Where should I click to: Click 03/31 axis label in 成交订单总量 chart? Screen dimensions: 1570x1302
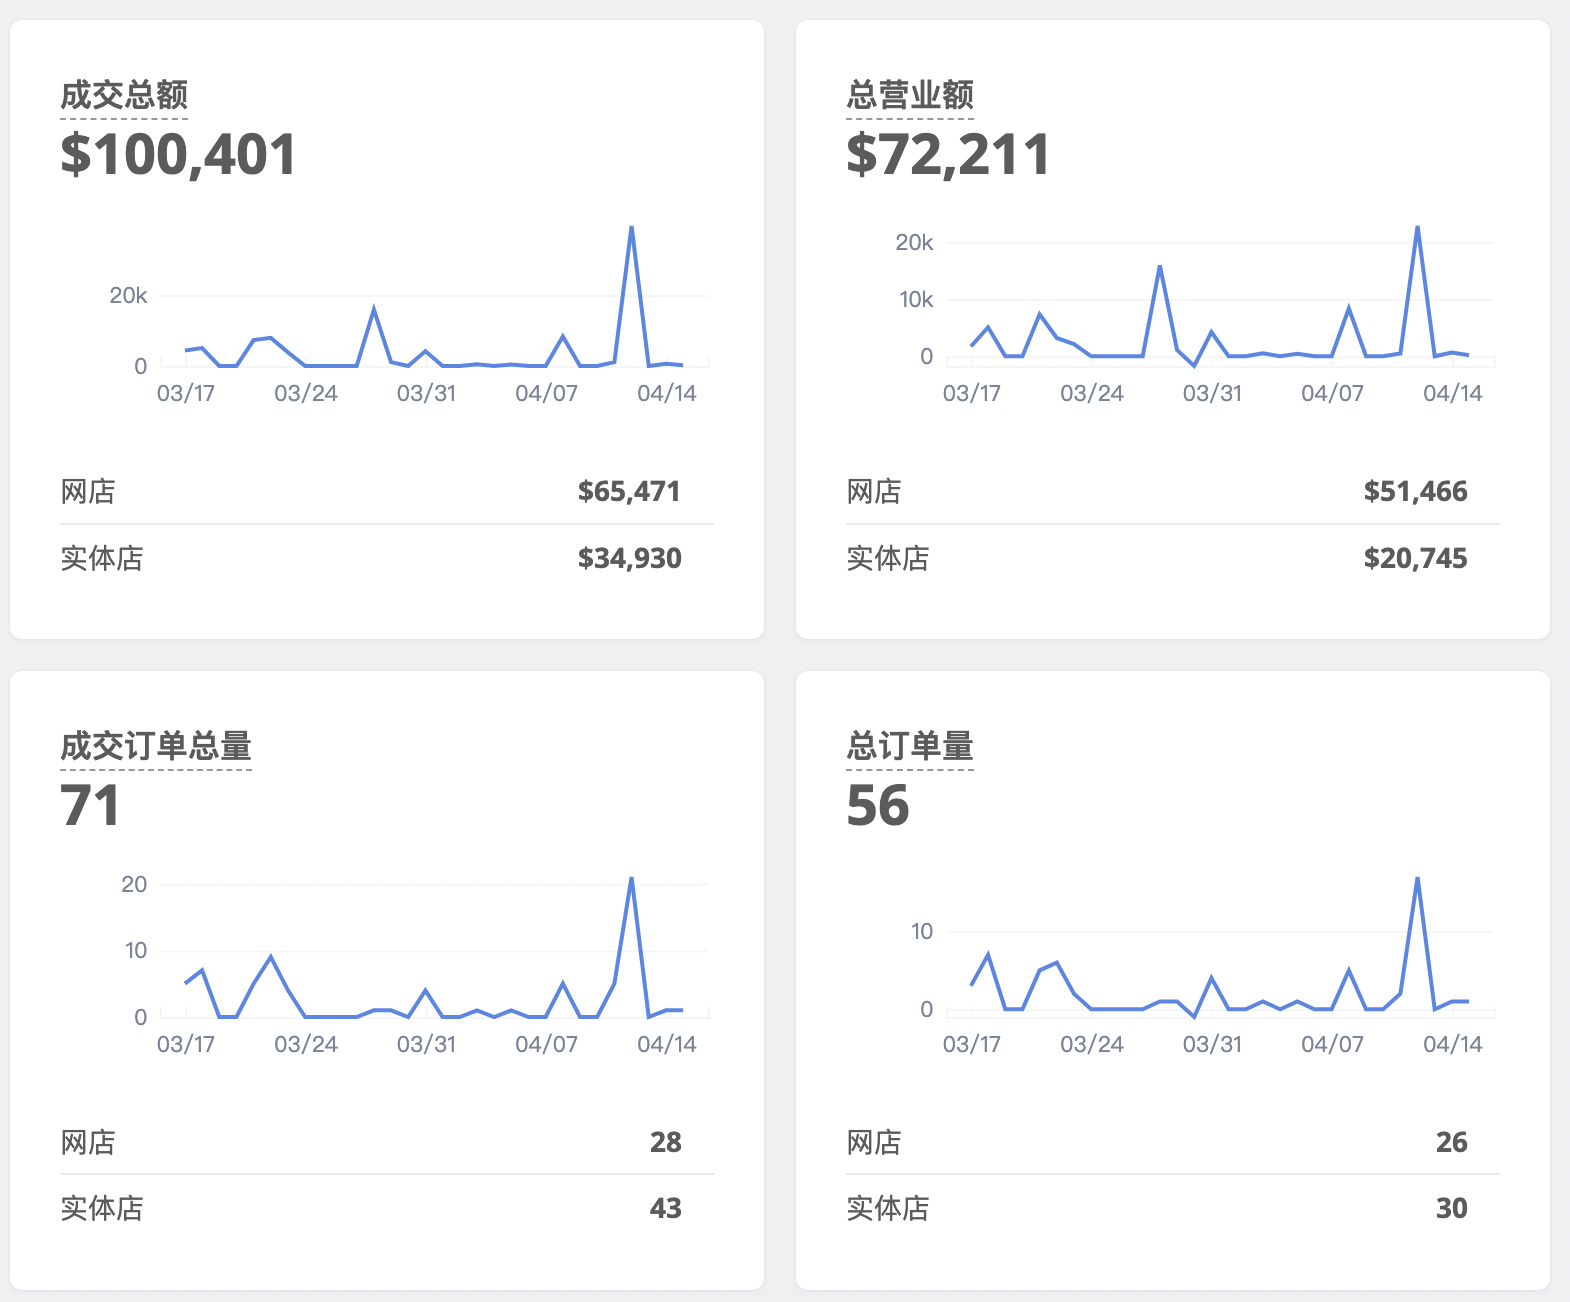click(426, 1045)
